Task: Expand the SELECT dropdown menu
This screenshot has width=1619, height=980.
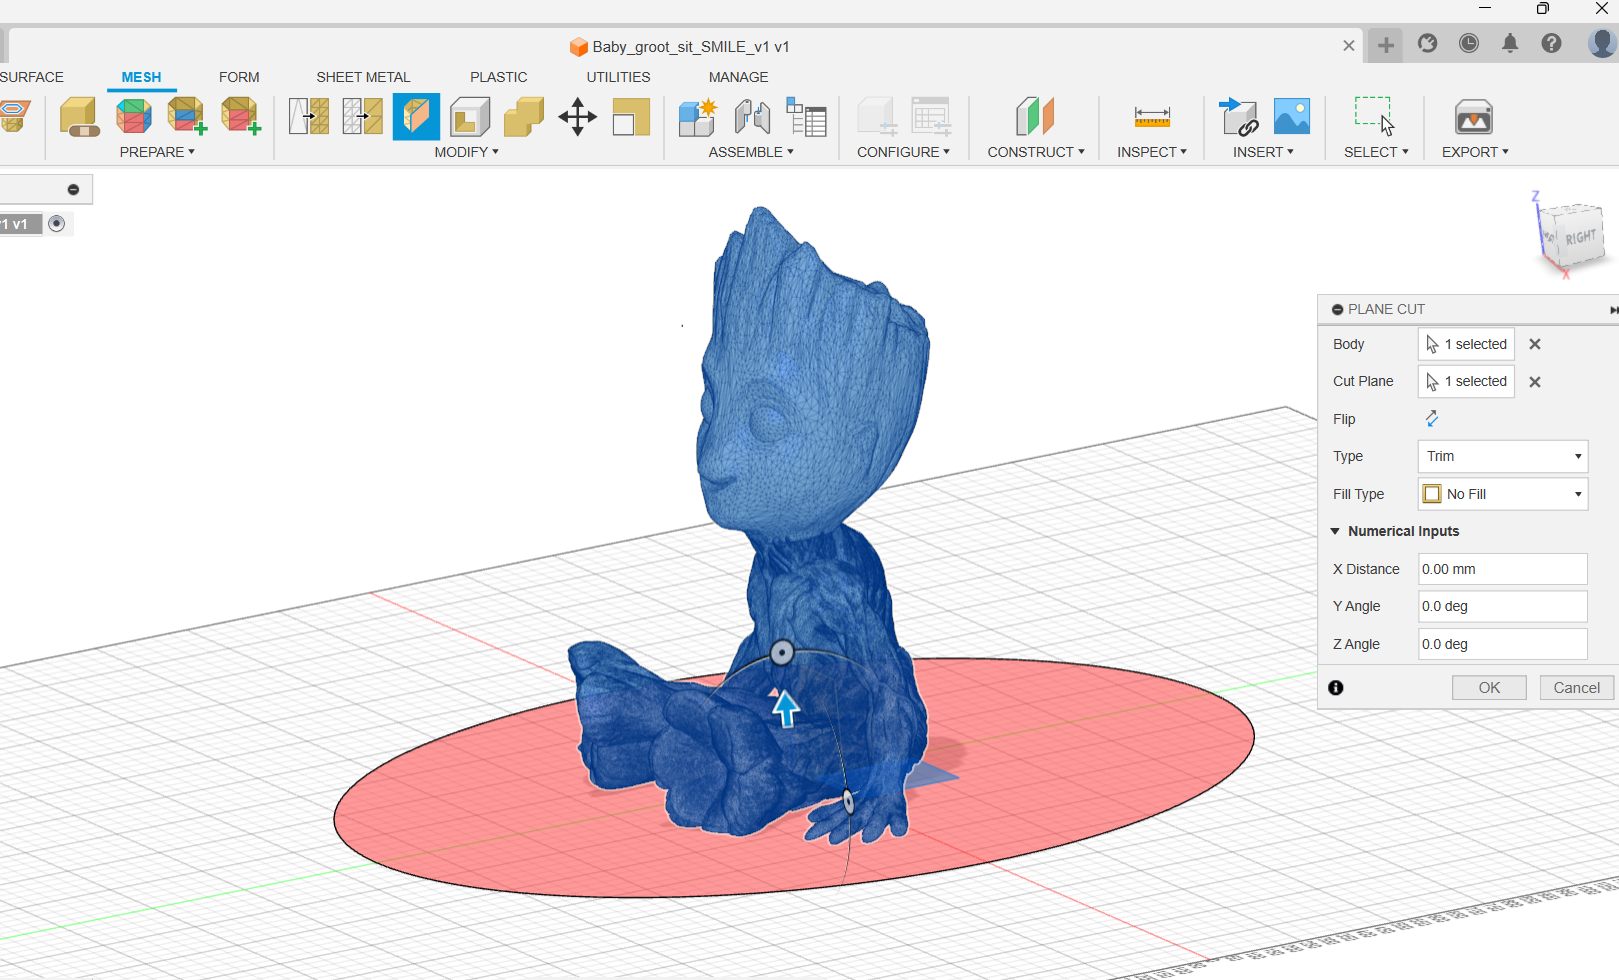Action: 1376,152
